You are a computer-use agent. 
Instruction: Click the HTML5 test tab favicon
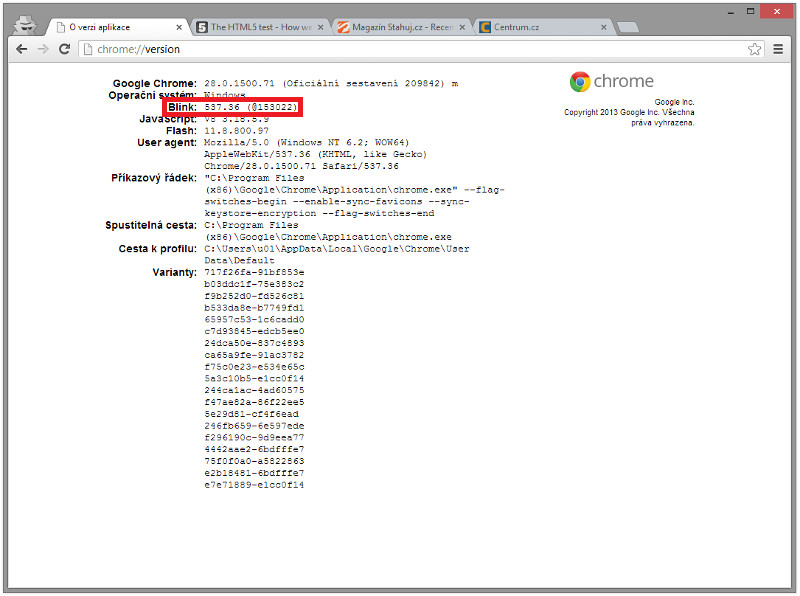202,27
